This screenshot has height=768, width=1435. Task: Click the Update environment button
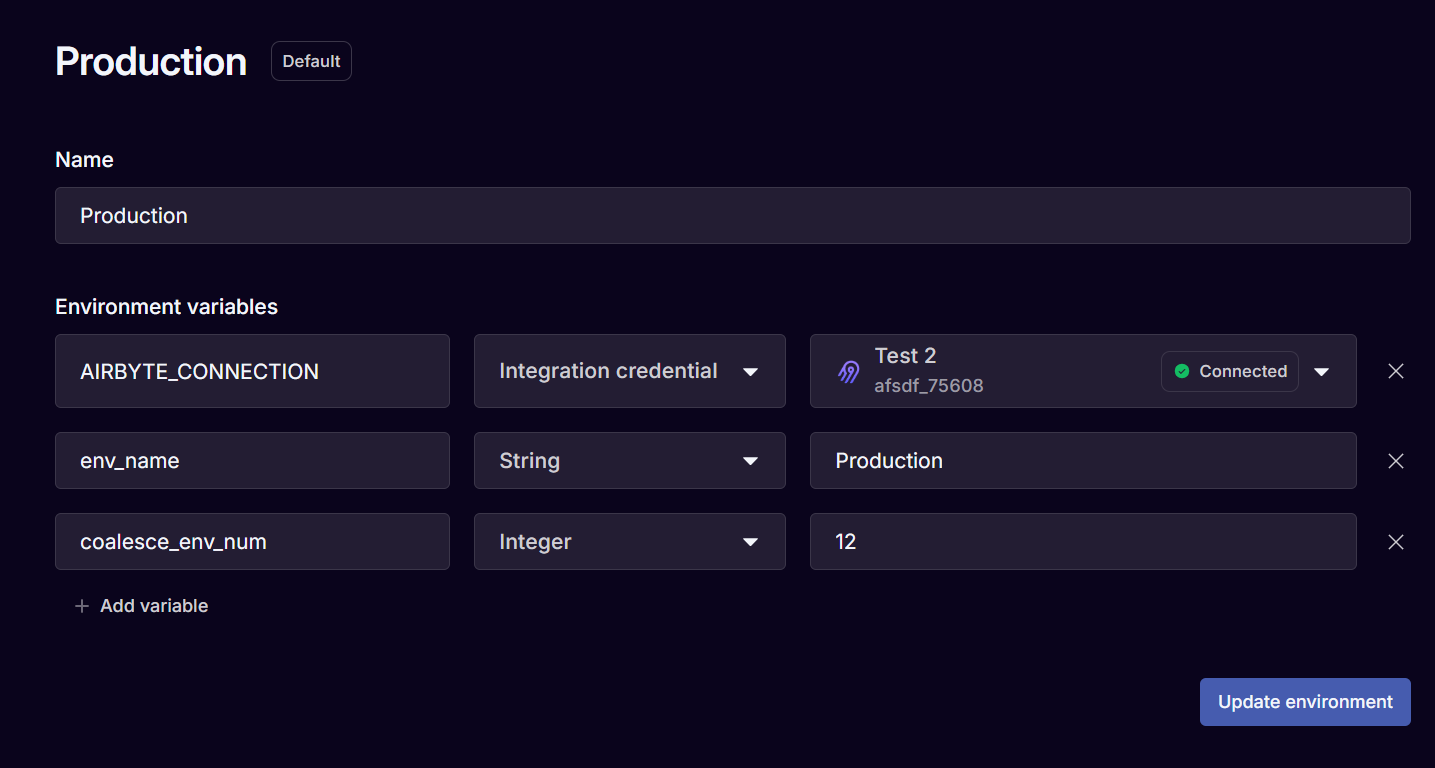tap(1305, 701)
